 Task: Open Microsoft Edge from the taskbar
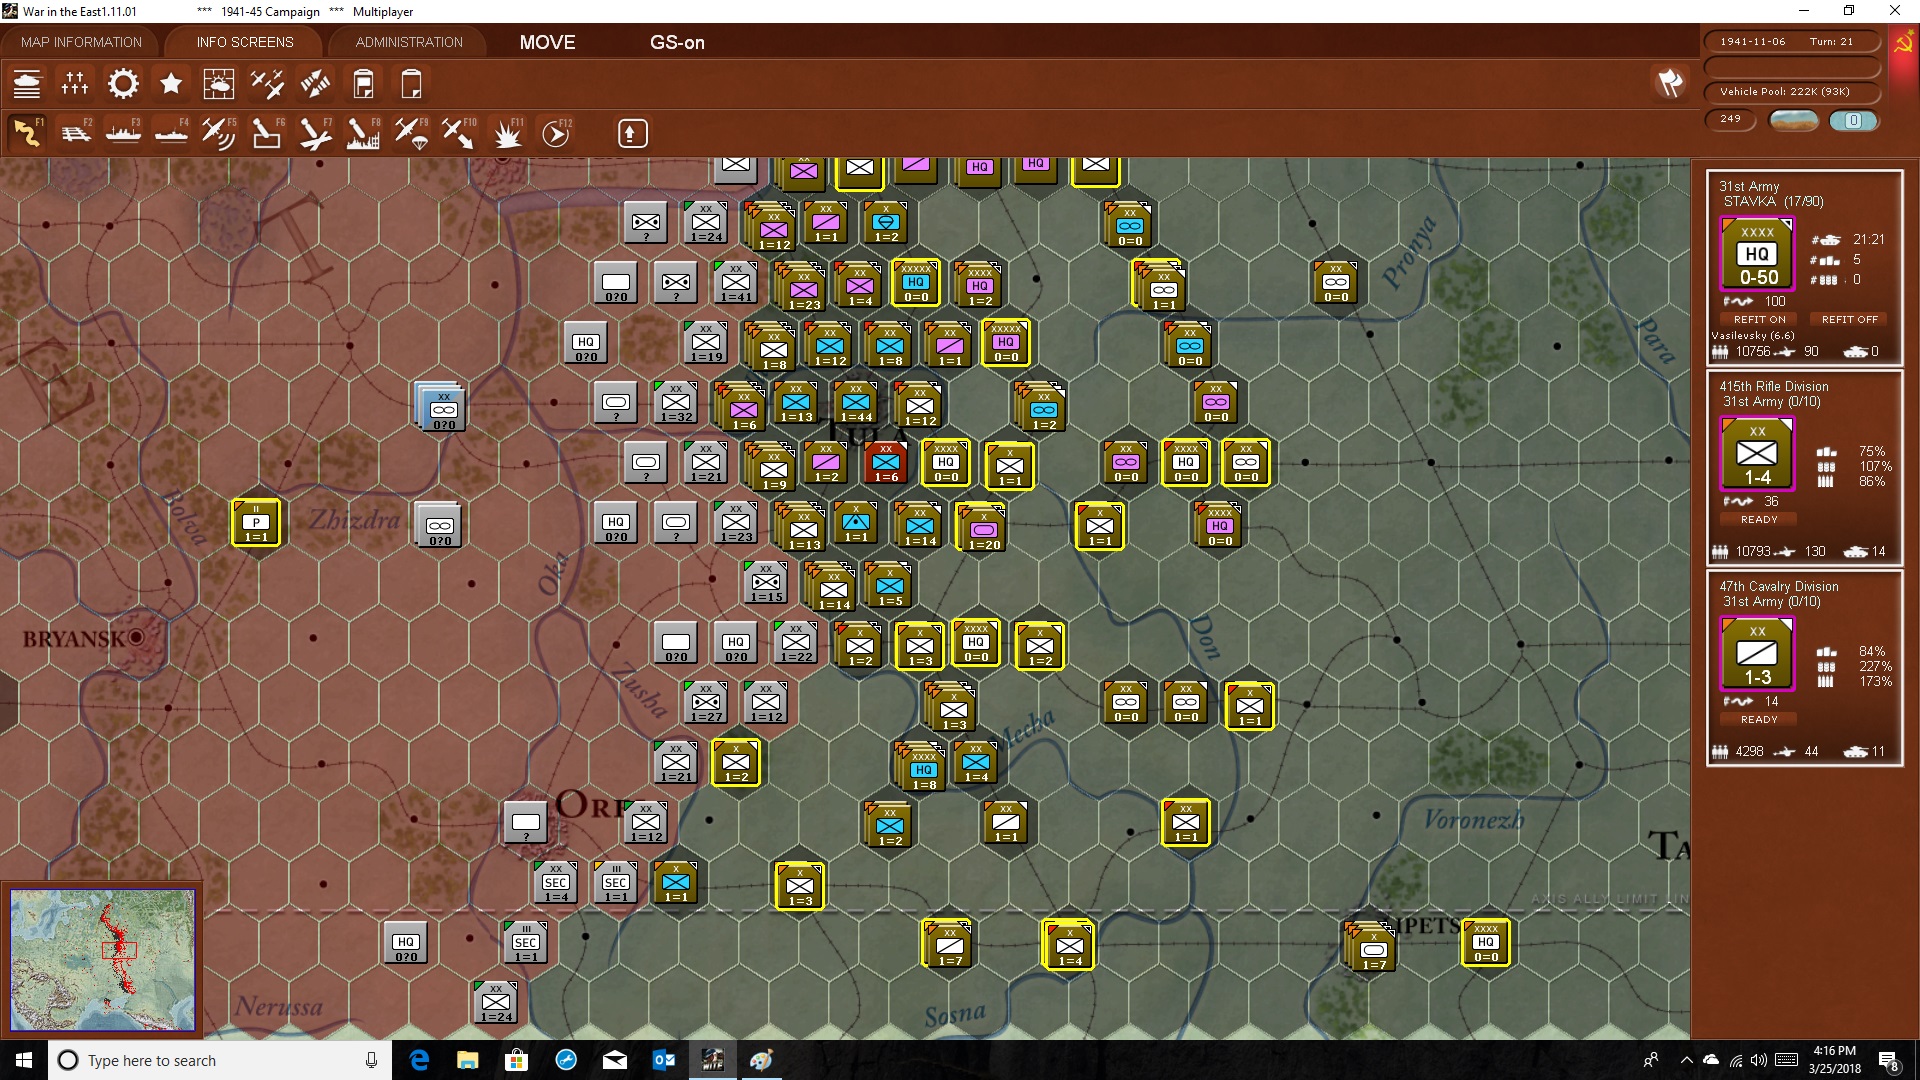click(419, 1060)
